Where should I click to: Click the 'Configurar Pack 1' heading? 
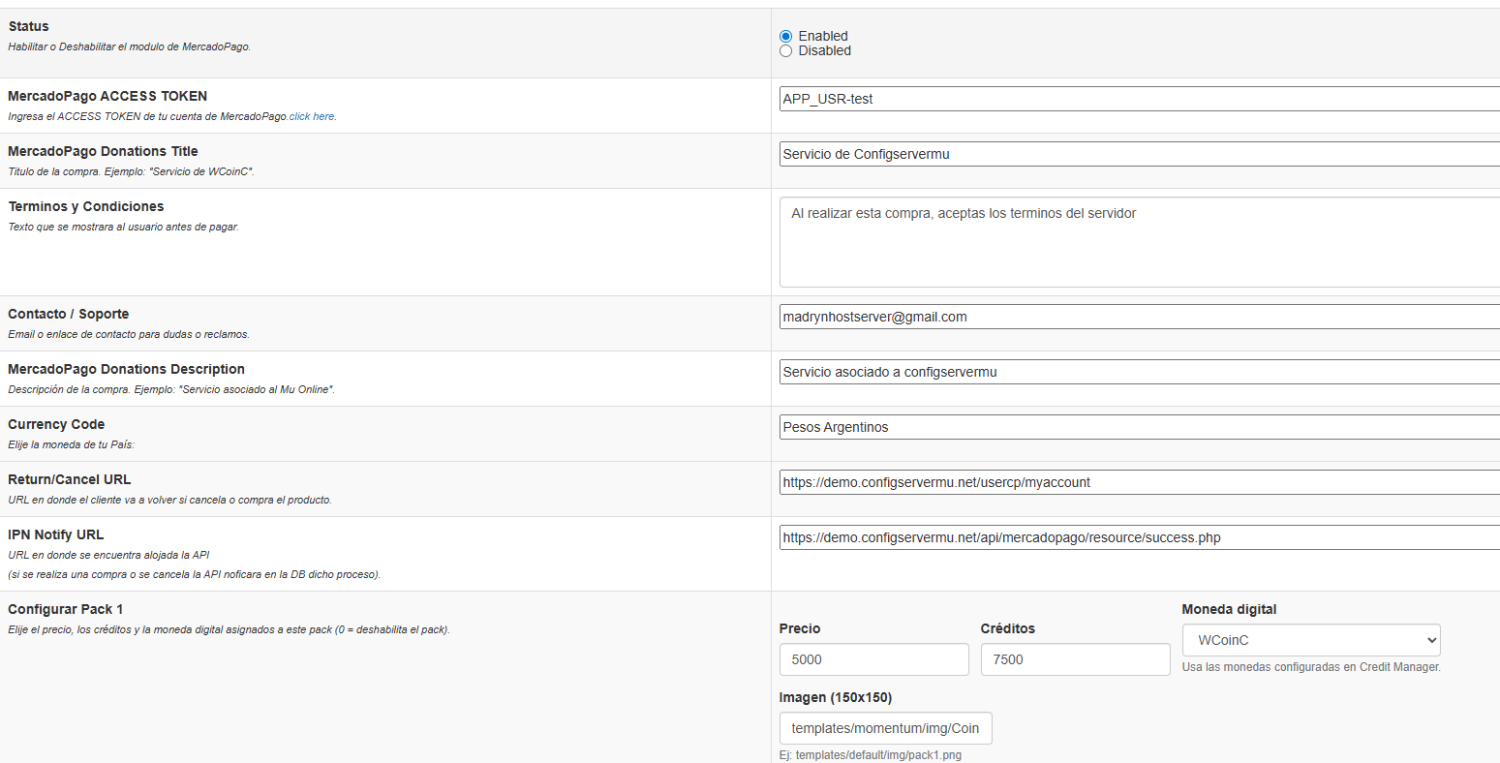coord(65,609)
